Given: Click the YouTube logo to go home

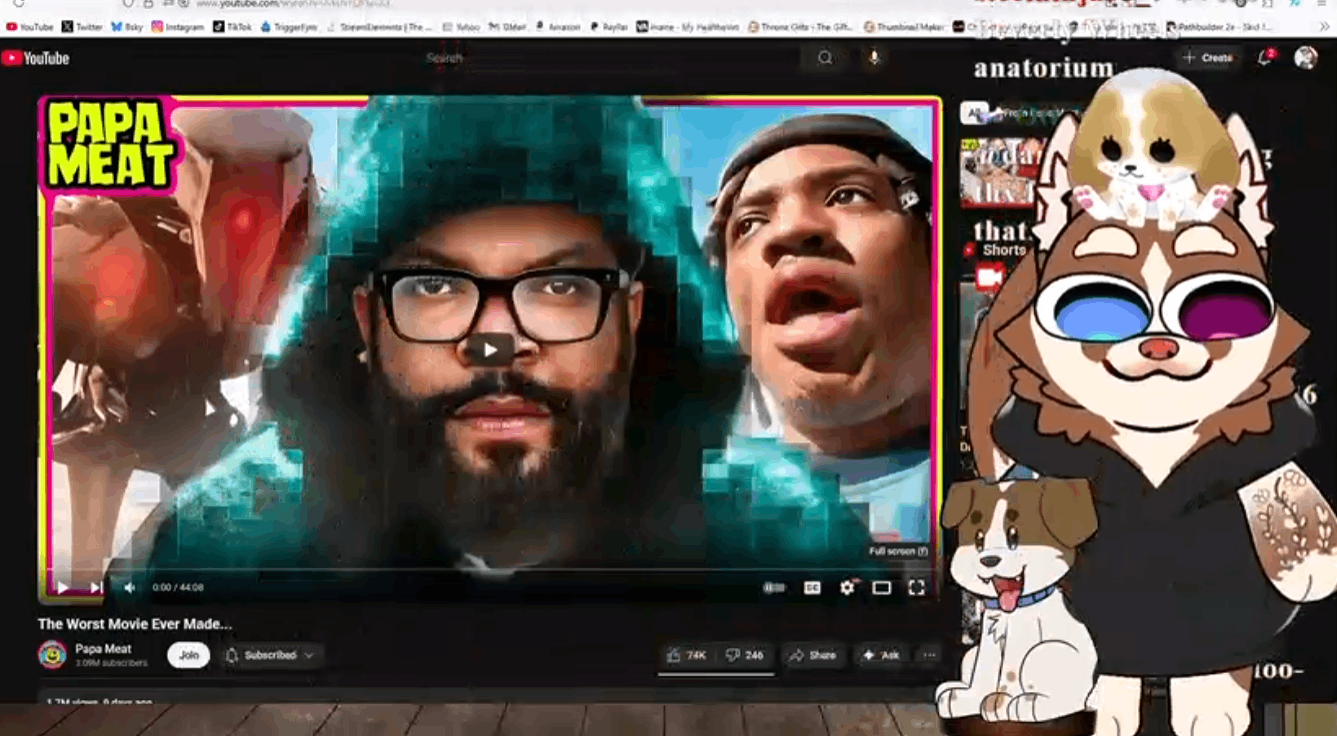Looking at the screenshot, I should pos(36,58).
